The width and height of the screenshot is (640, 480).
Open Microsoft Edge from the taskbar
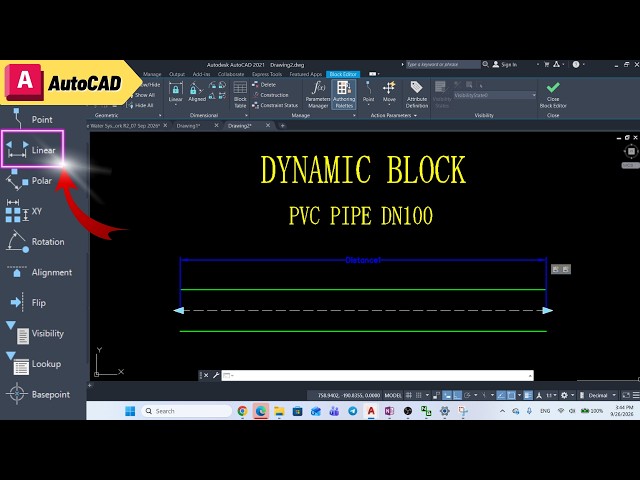(x=261, y=411)
